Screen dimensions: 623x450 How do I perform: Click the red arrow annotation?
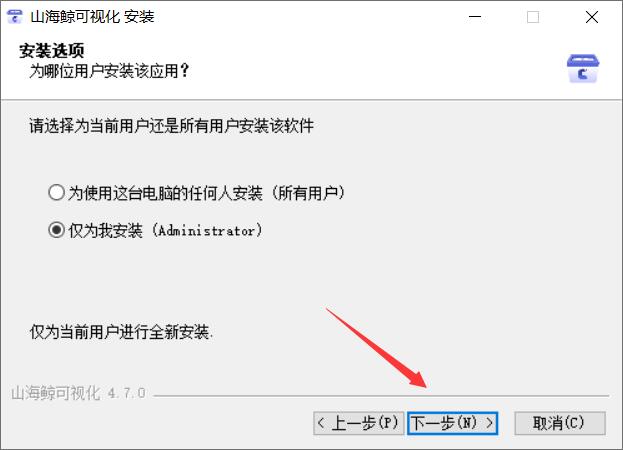[376, 348]
